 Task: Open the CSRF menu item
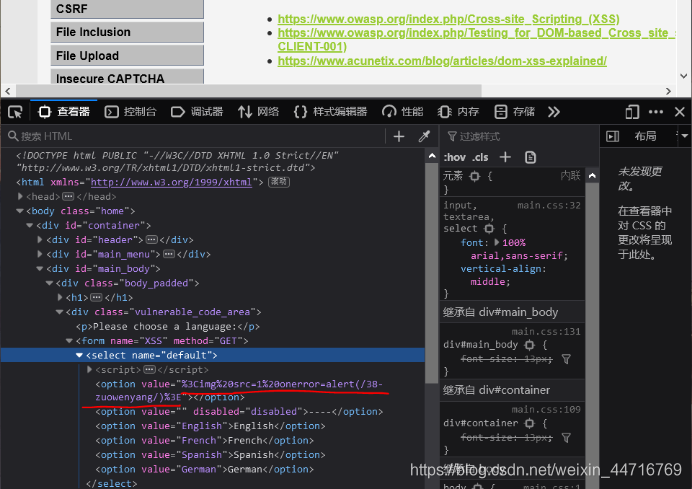(x=127, y=9)
